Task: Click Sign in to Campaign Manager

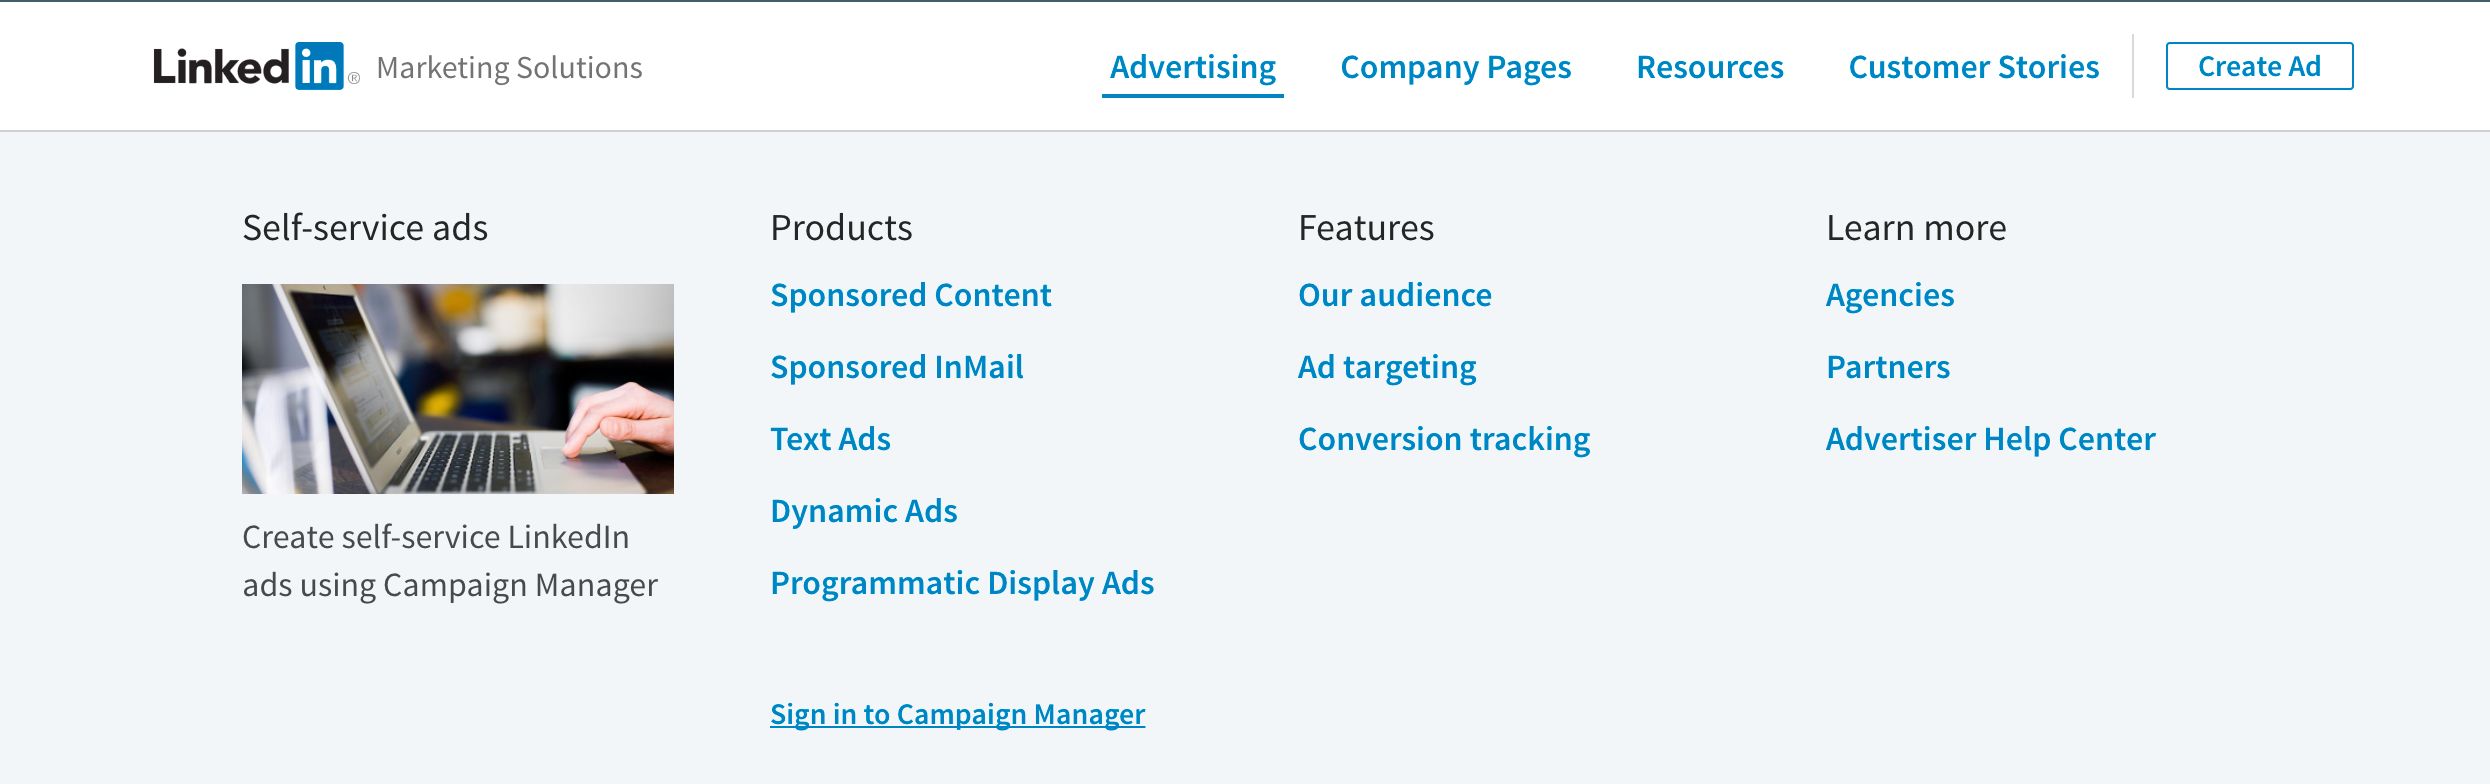Action: tap(957, 714)
